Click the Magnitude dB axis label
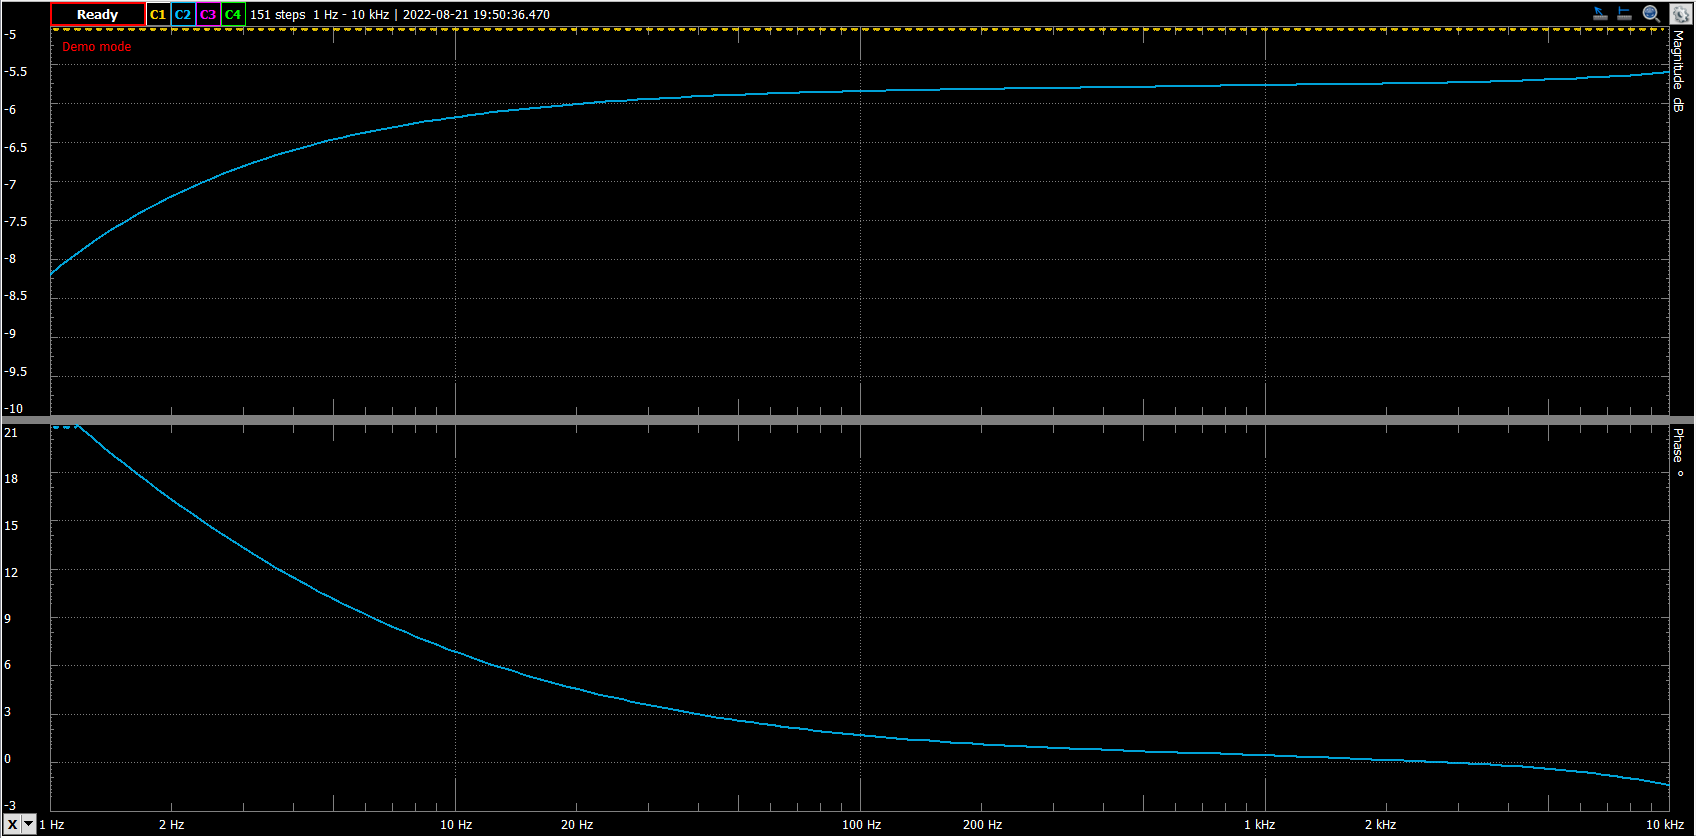 click(x=1679, y=70)
